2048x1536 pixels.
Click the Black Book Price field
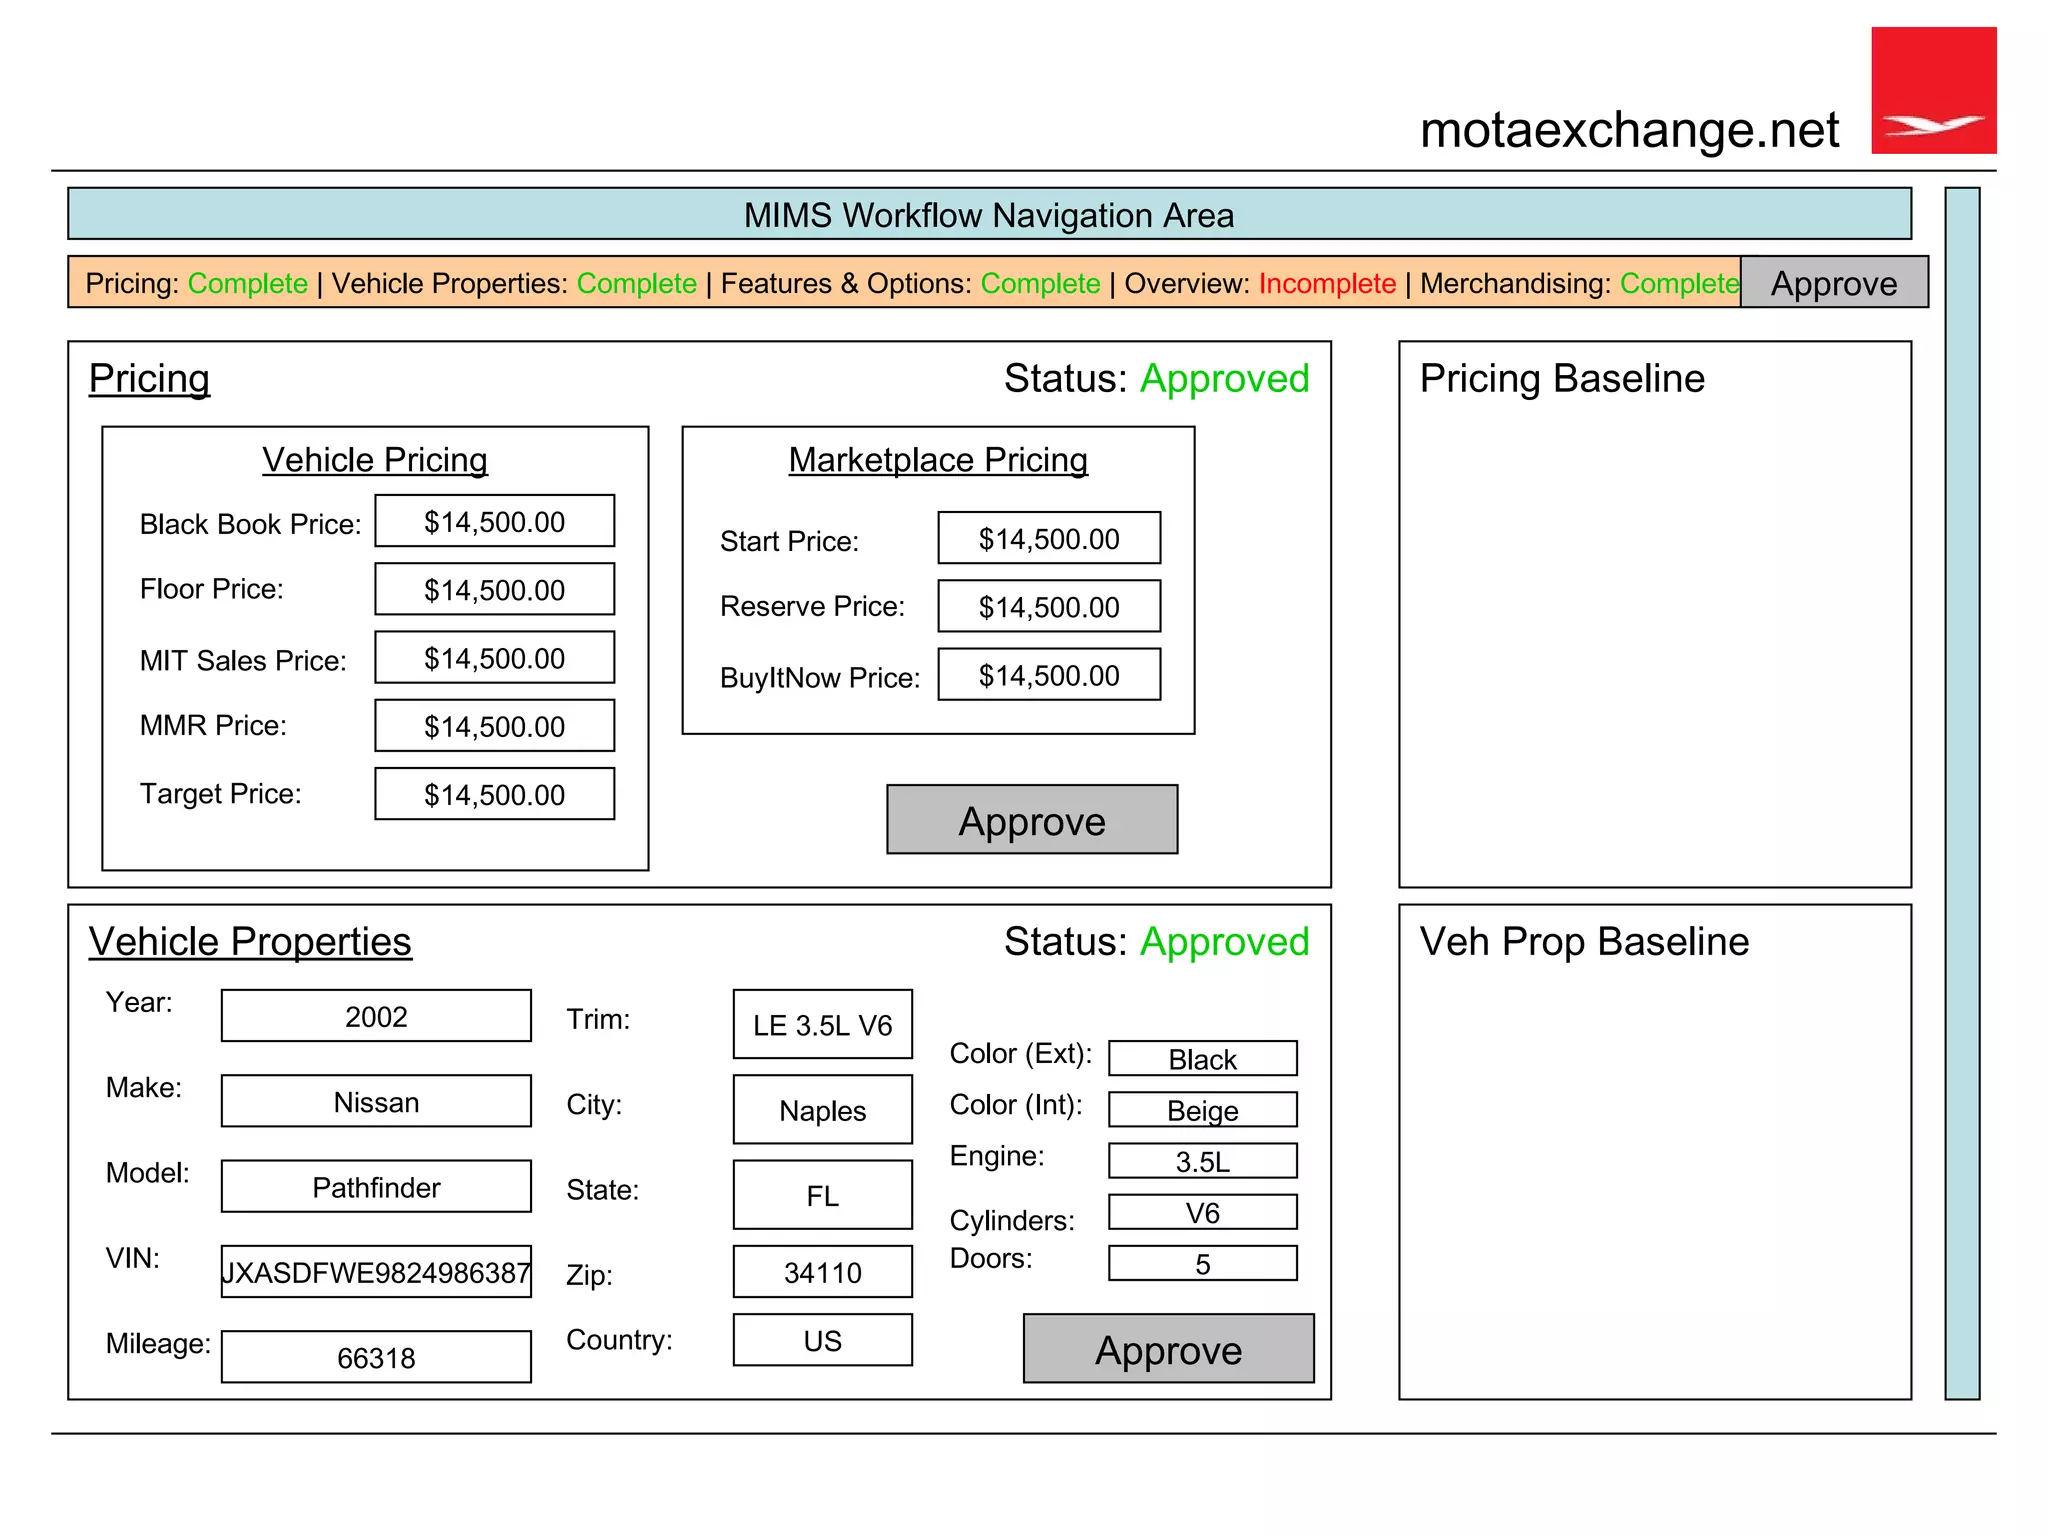(x=494, y=521)
